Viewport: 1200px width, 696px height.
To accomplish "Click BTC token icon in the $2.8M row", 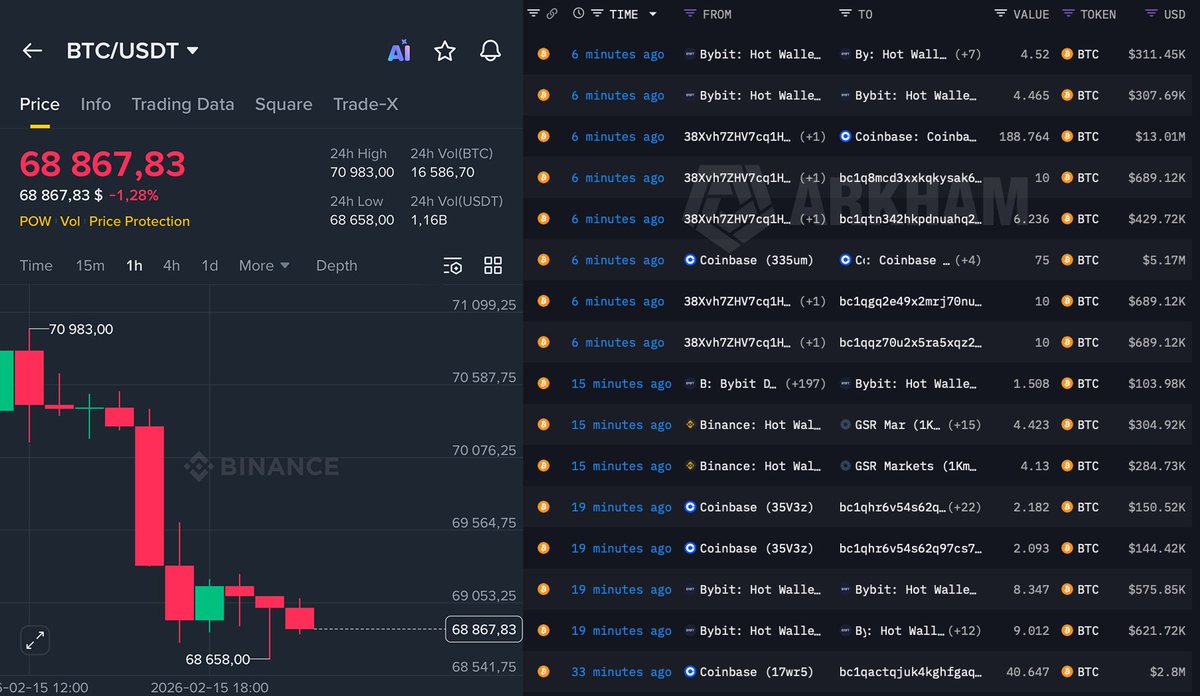I will pyautogui.click(x=1067, y=672).
